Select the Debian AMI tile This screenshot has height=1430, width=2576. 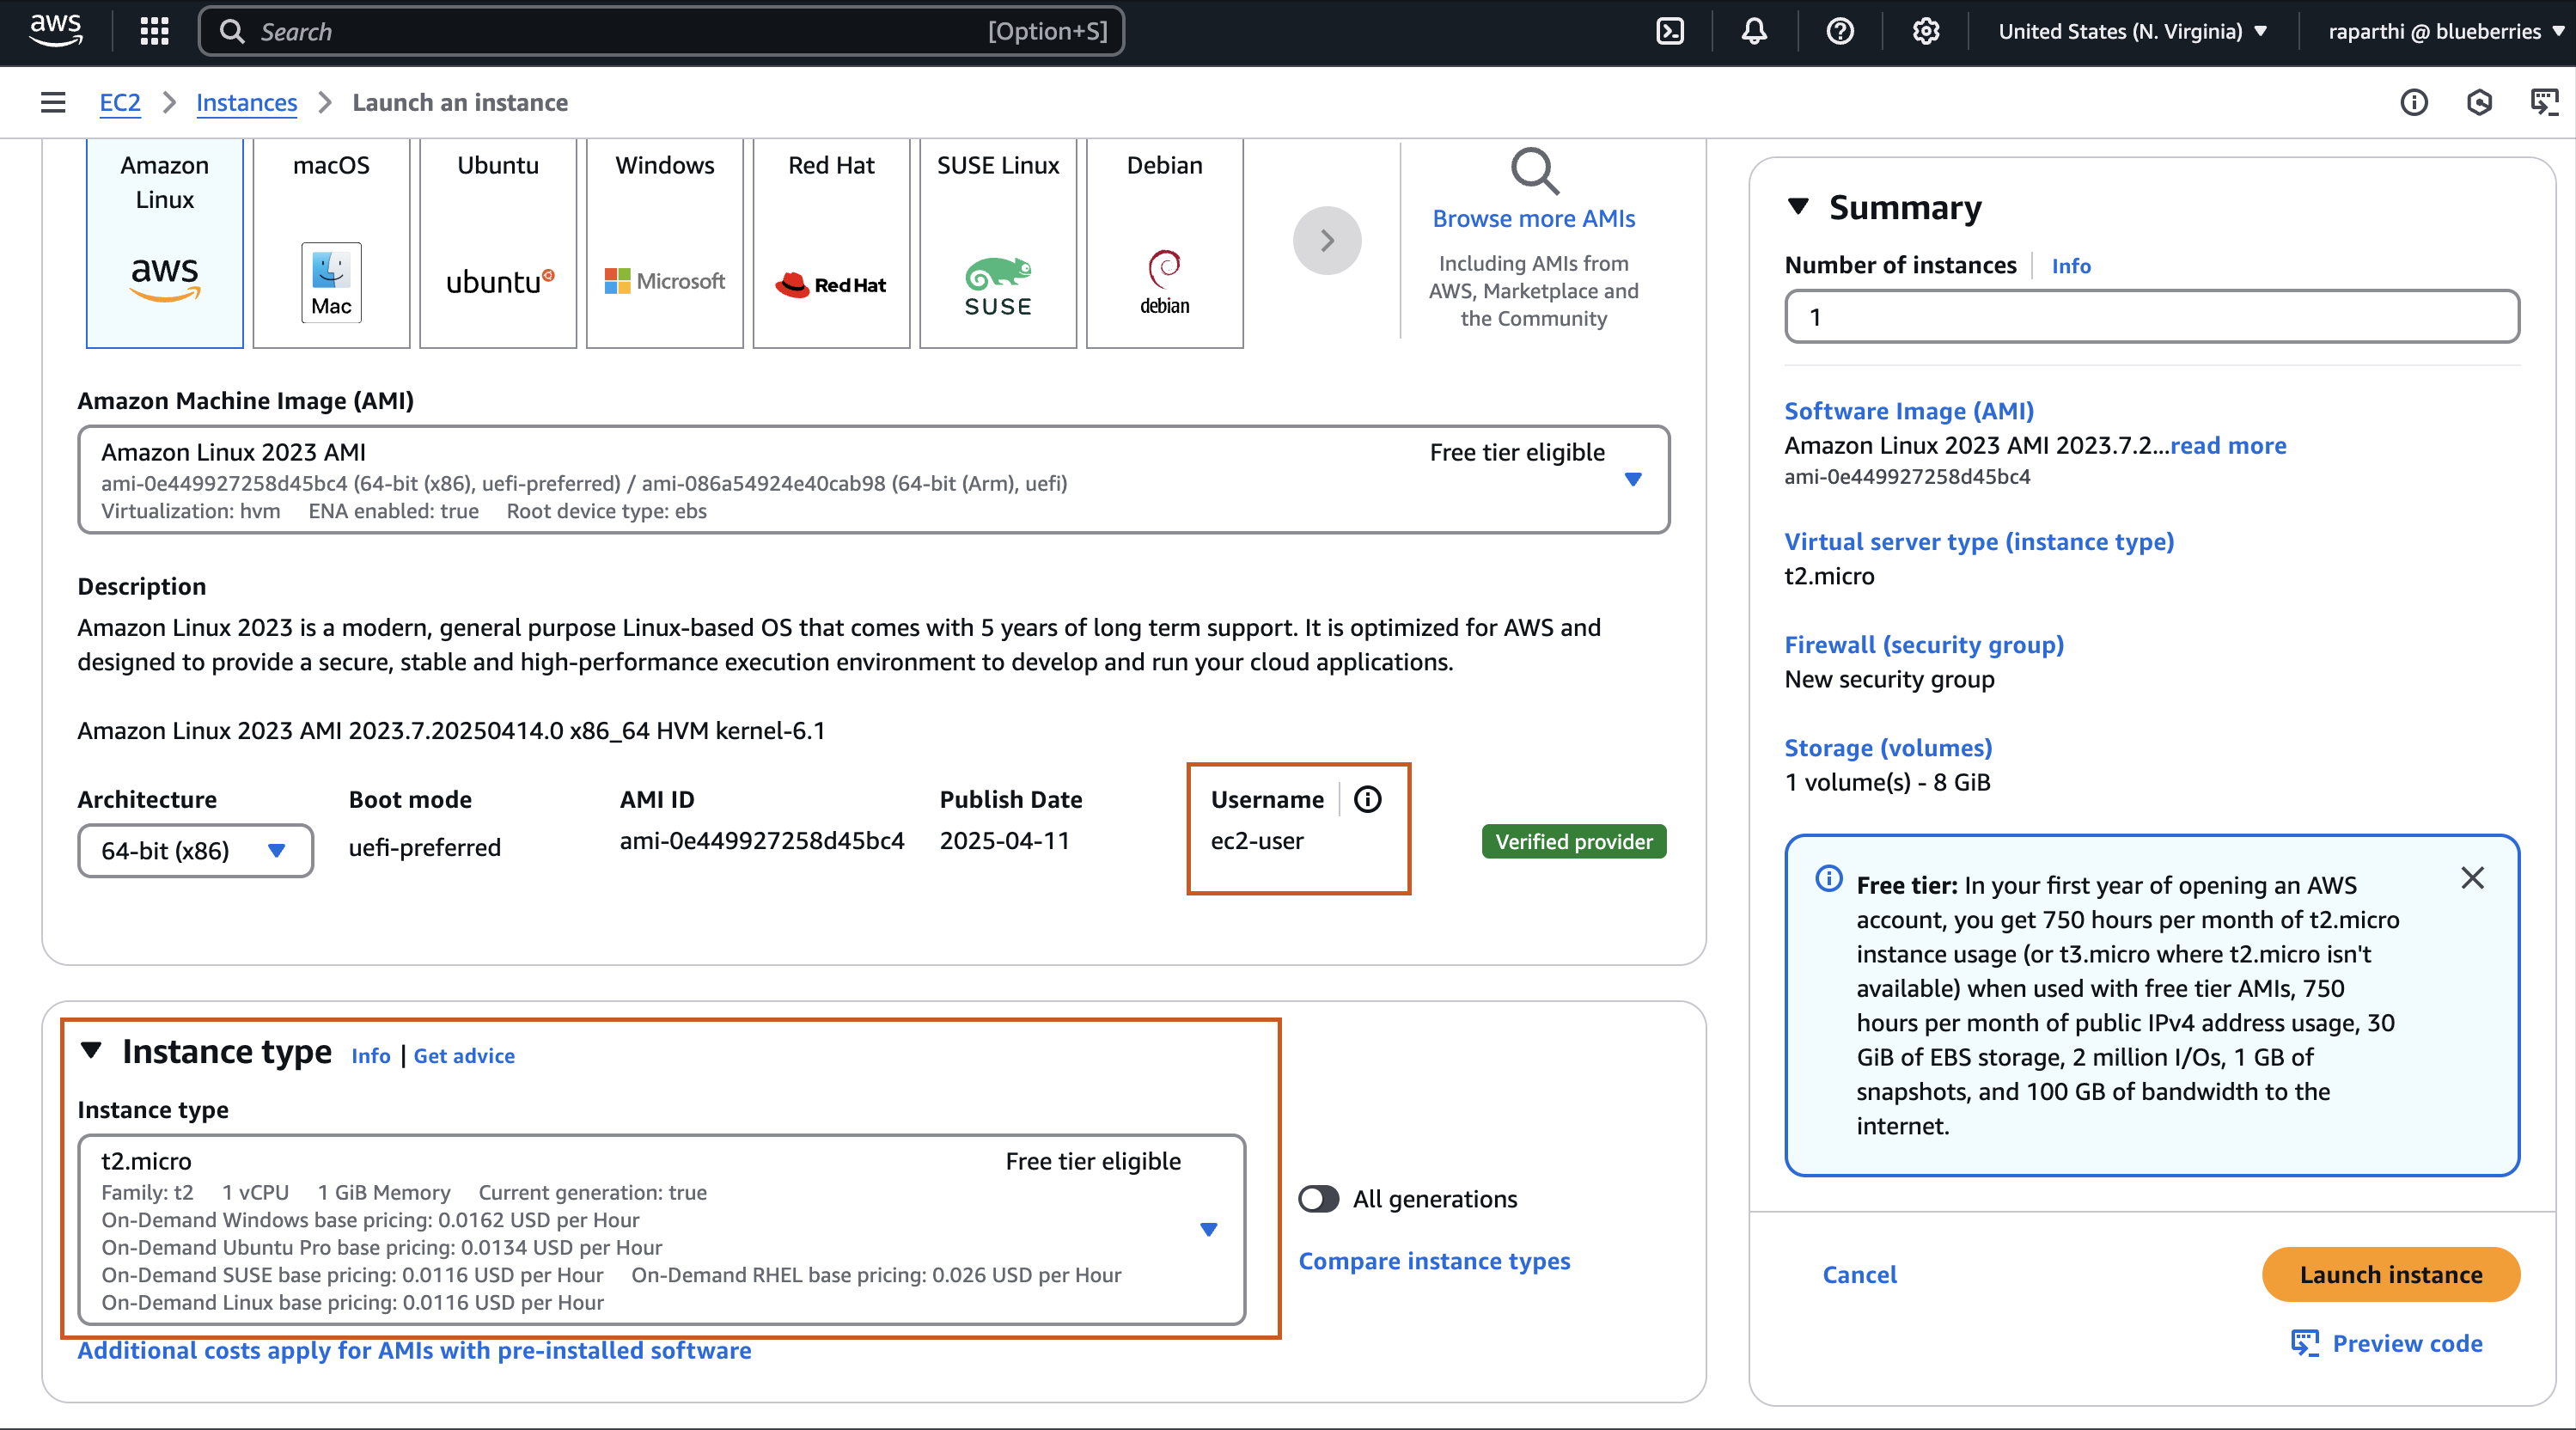click(1165, 243)
